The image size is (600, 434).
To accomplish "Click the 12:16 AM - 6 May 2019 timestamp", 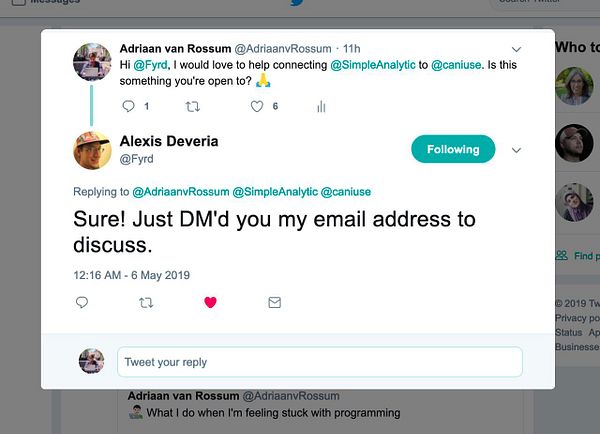I will pos(132,275).
